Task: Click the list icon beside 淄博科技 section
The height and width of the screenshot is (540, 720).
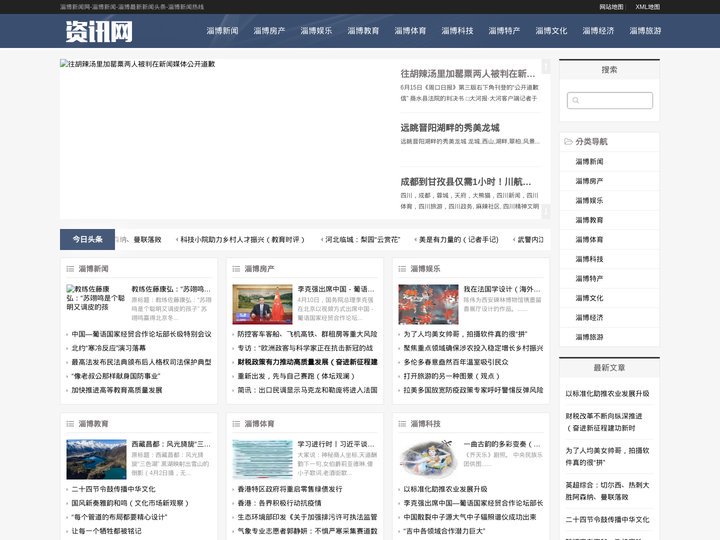Action: (x=402, y=424)
